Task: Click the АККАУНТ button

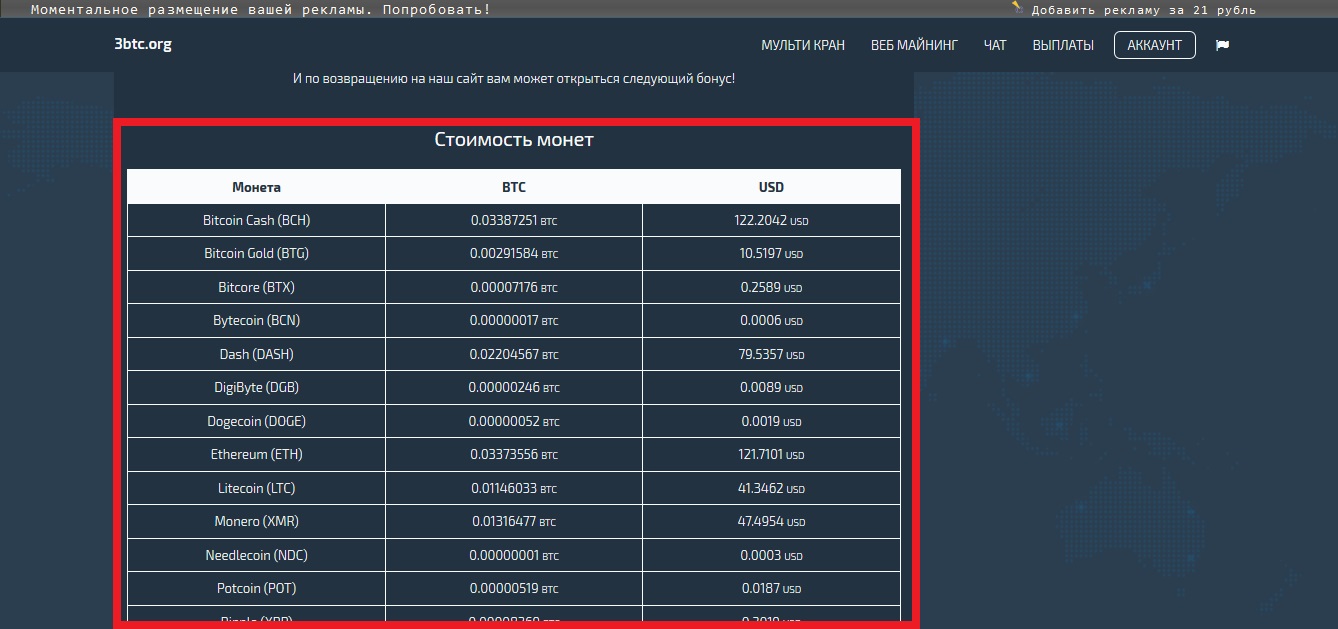Action: [1155, 45]
